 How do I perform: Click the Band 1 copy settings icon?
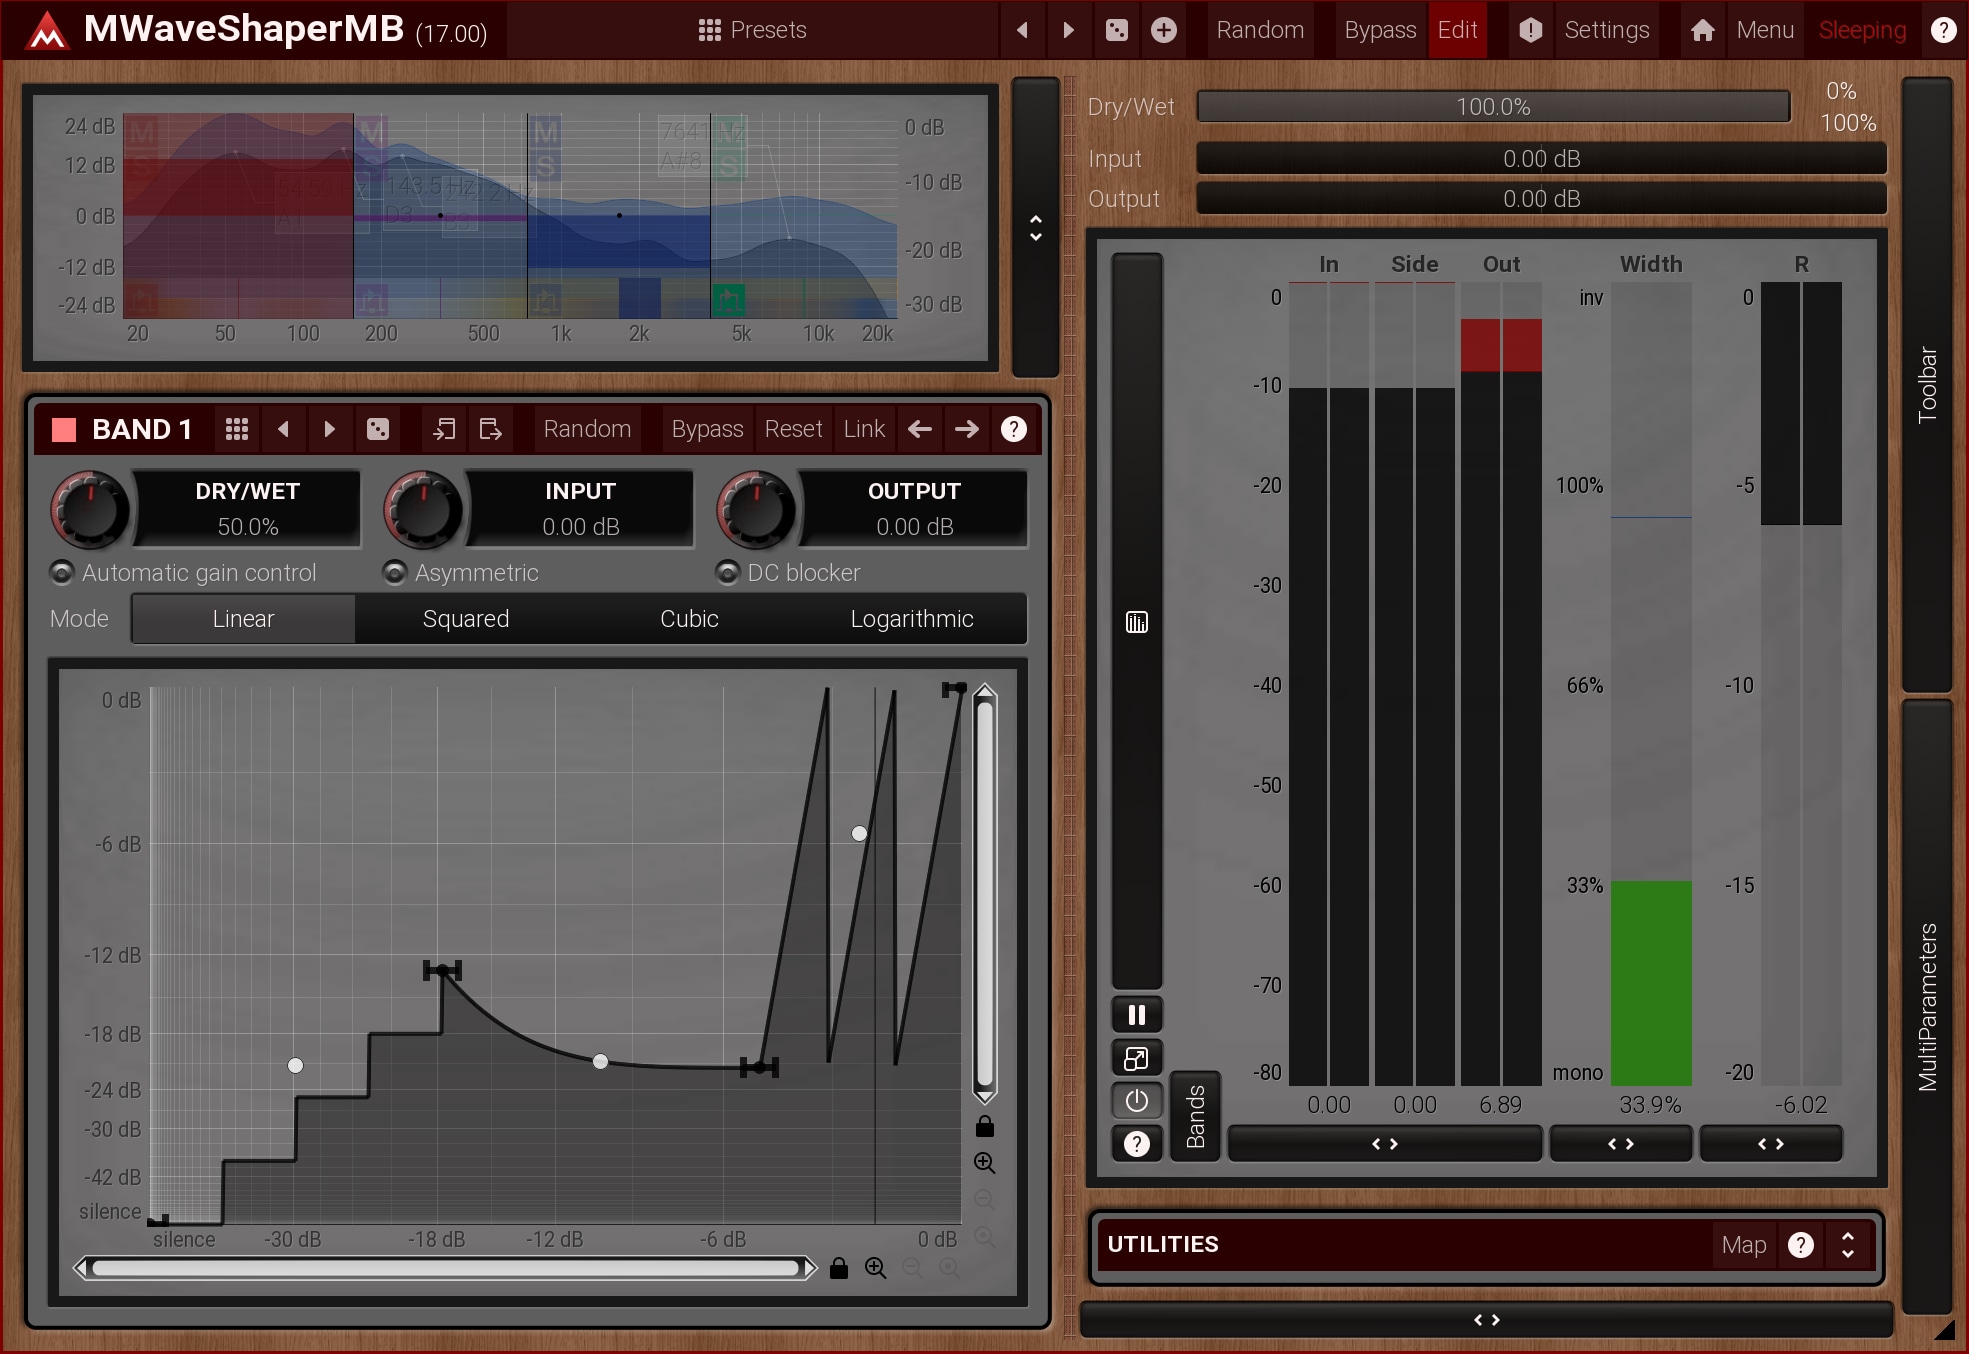[444, 429]
